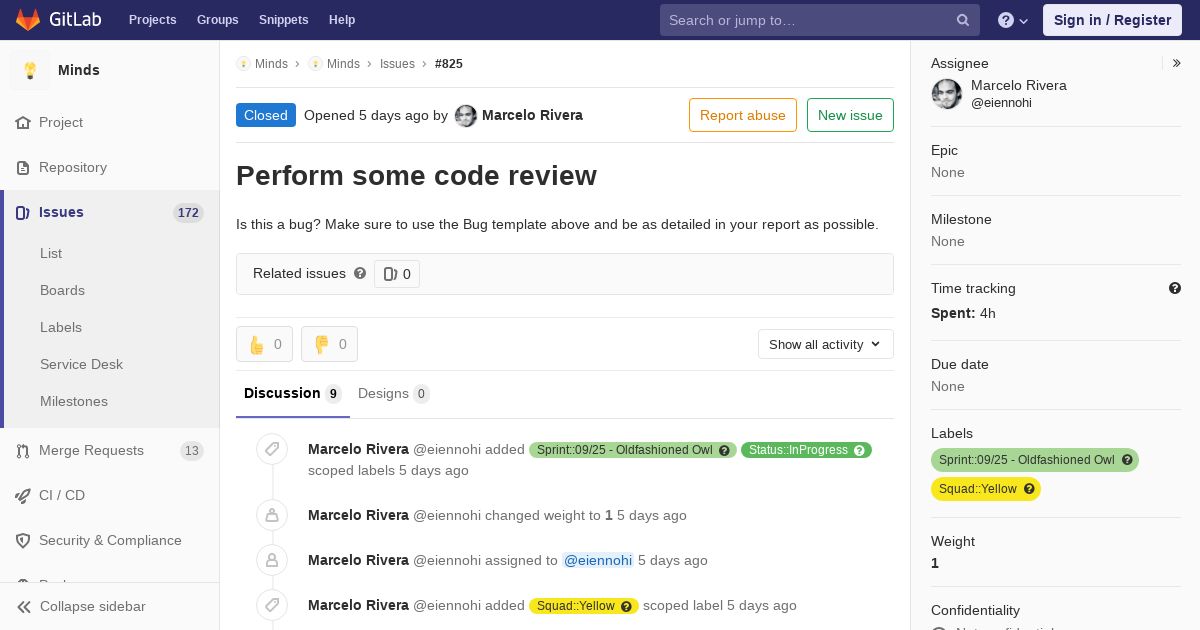The height and width of the screenshot is (630, 1200).
Task: Click help icon on sidebar Sprint label
Action: pos(1127,460)
